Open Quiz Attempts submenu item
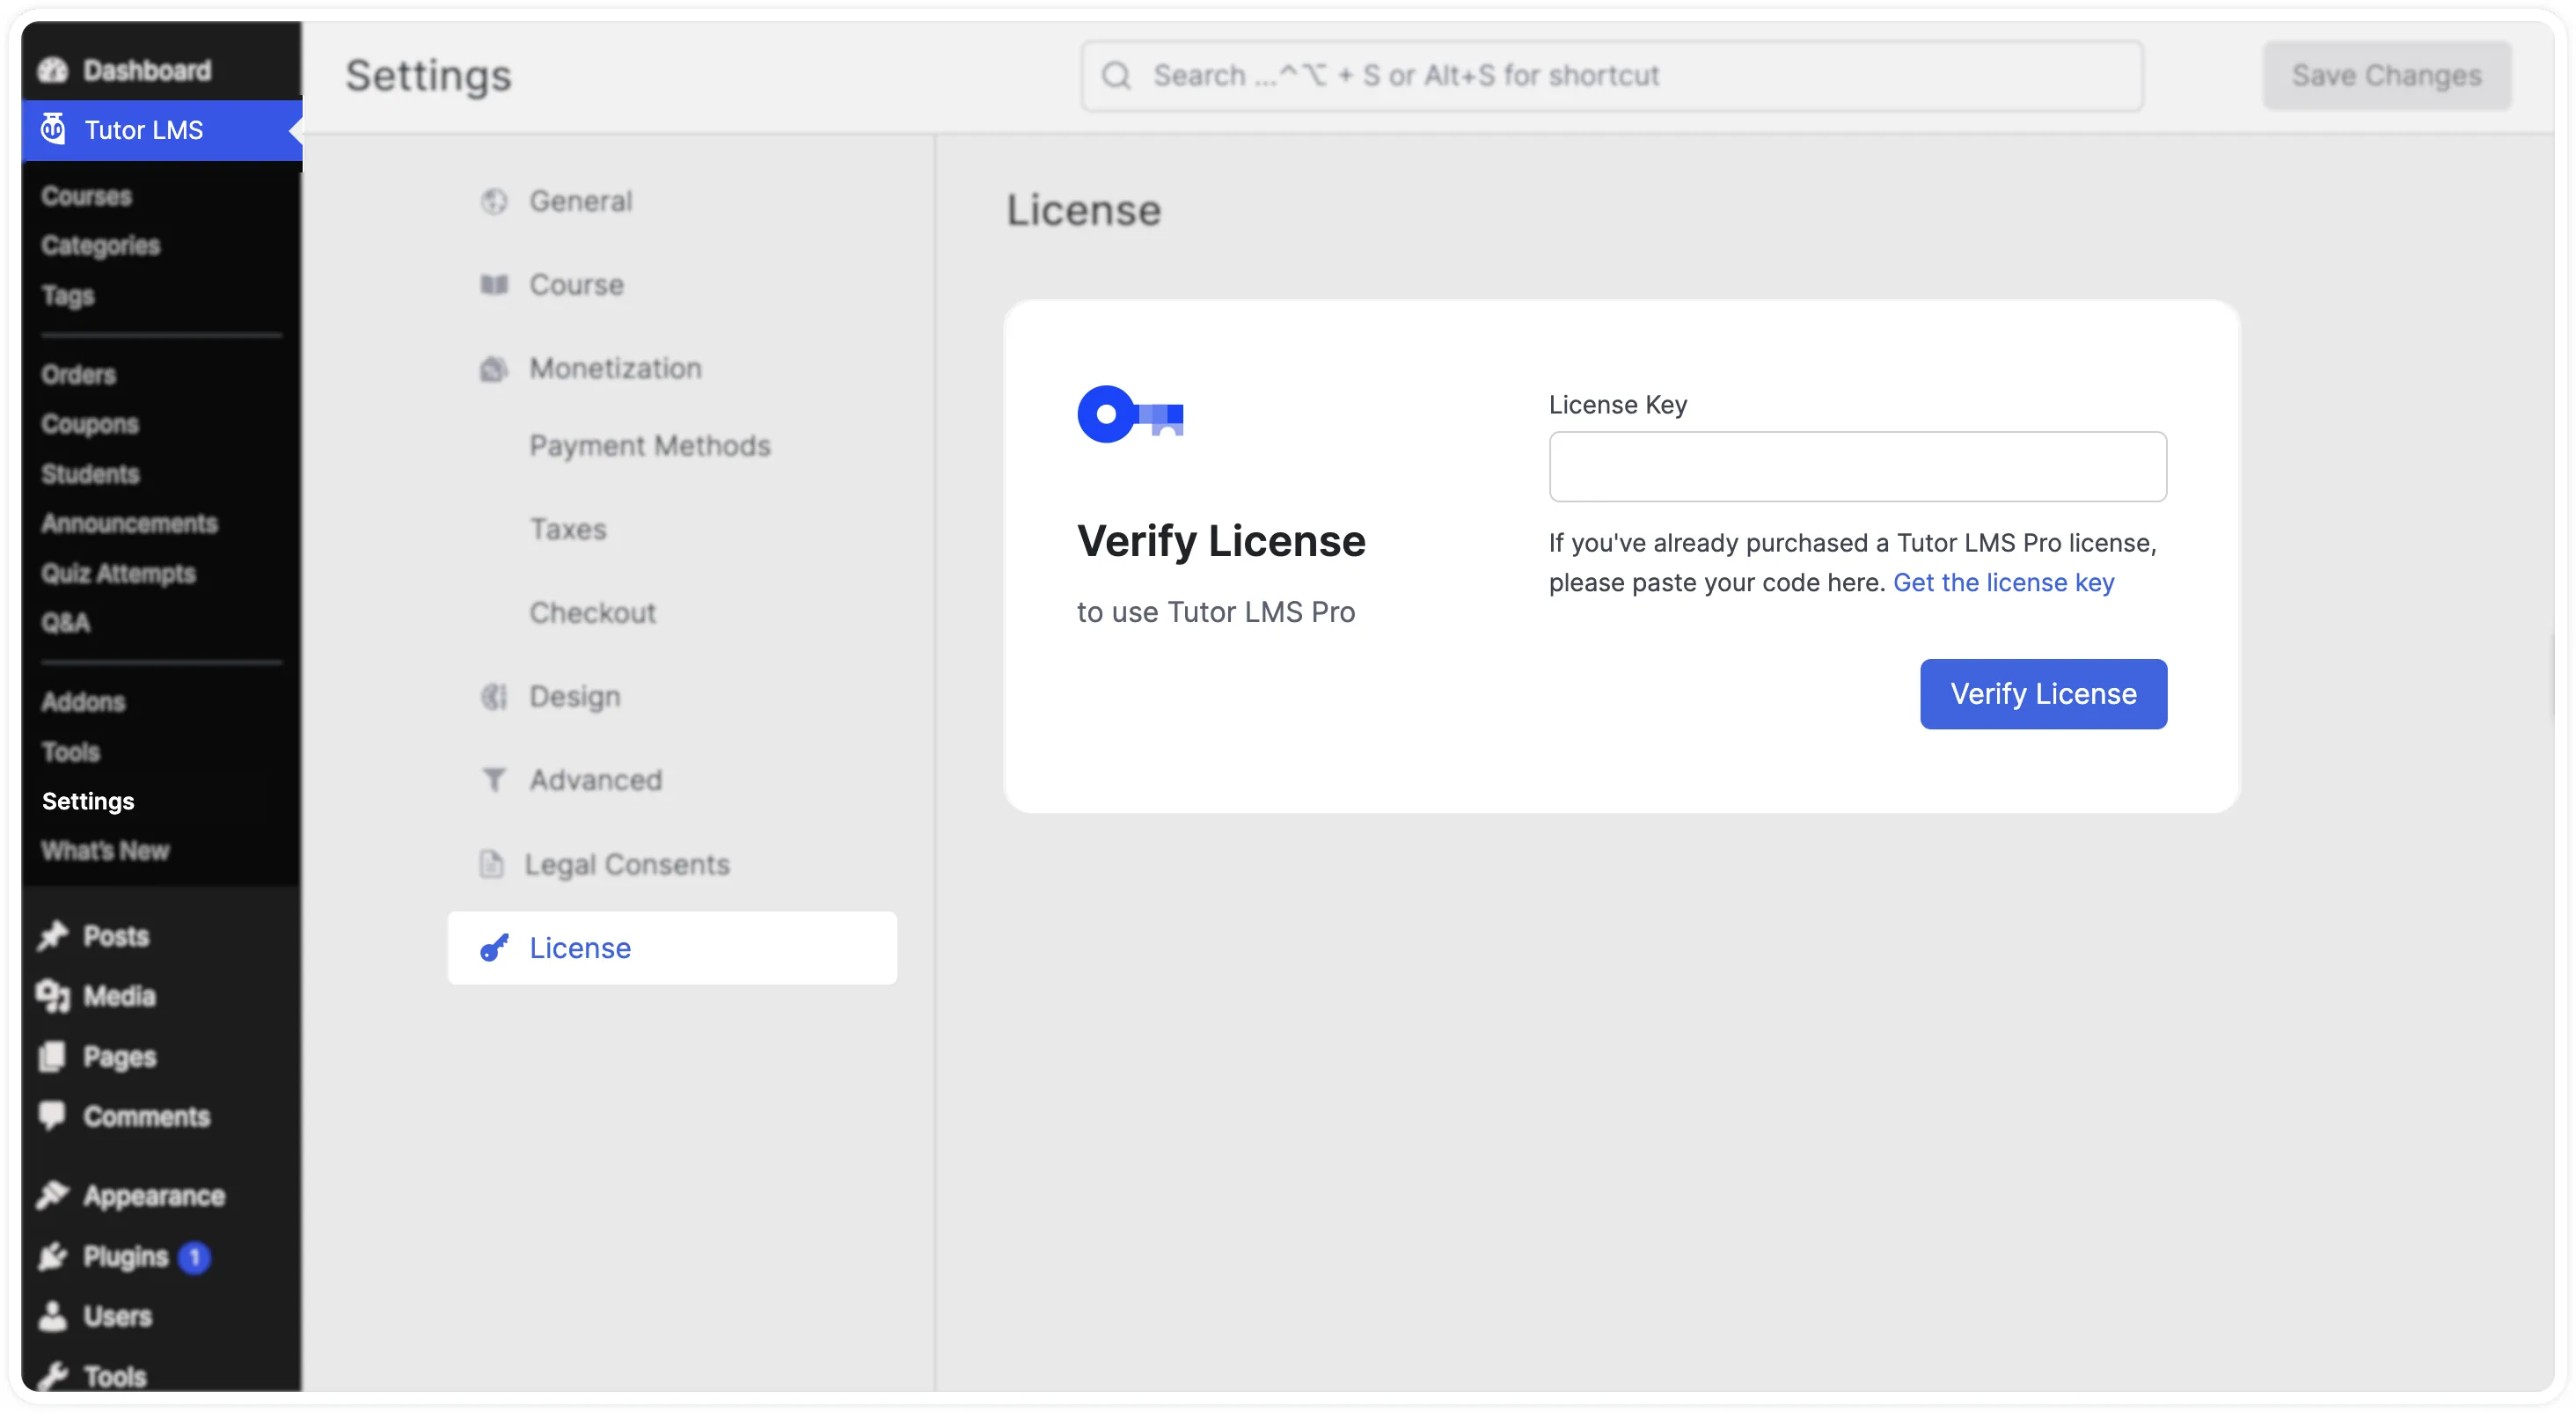Viewport: 2576px width, 1413px height. pos(118,573)
